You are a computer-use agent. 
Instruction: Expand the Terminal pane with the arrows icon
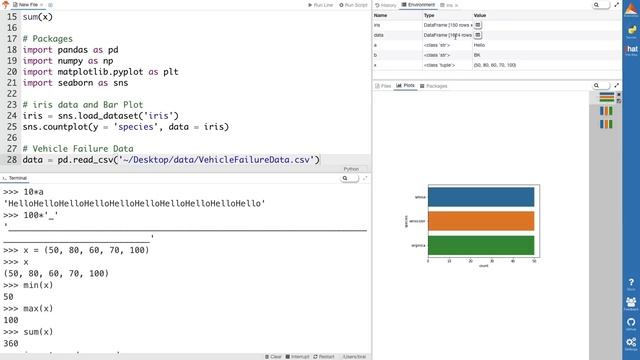click(x=365, y=178)
